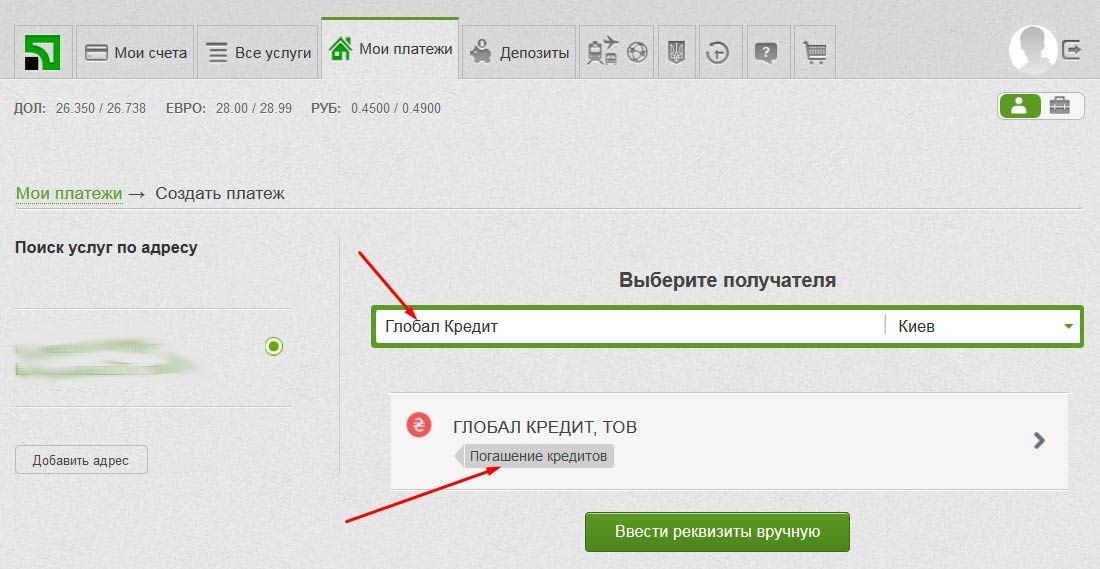Click the Глобал Кредит recipient search field
Screen dimensions: 1100x569
coord(629,326)
